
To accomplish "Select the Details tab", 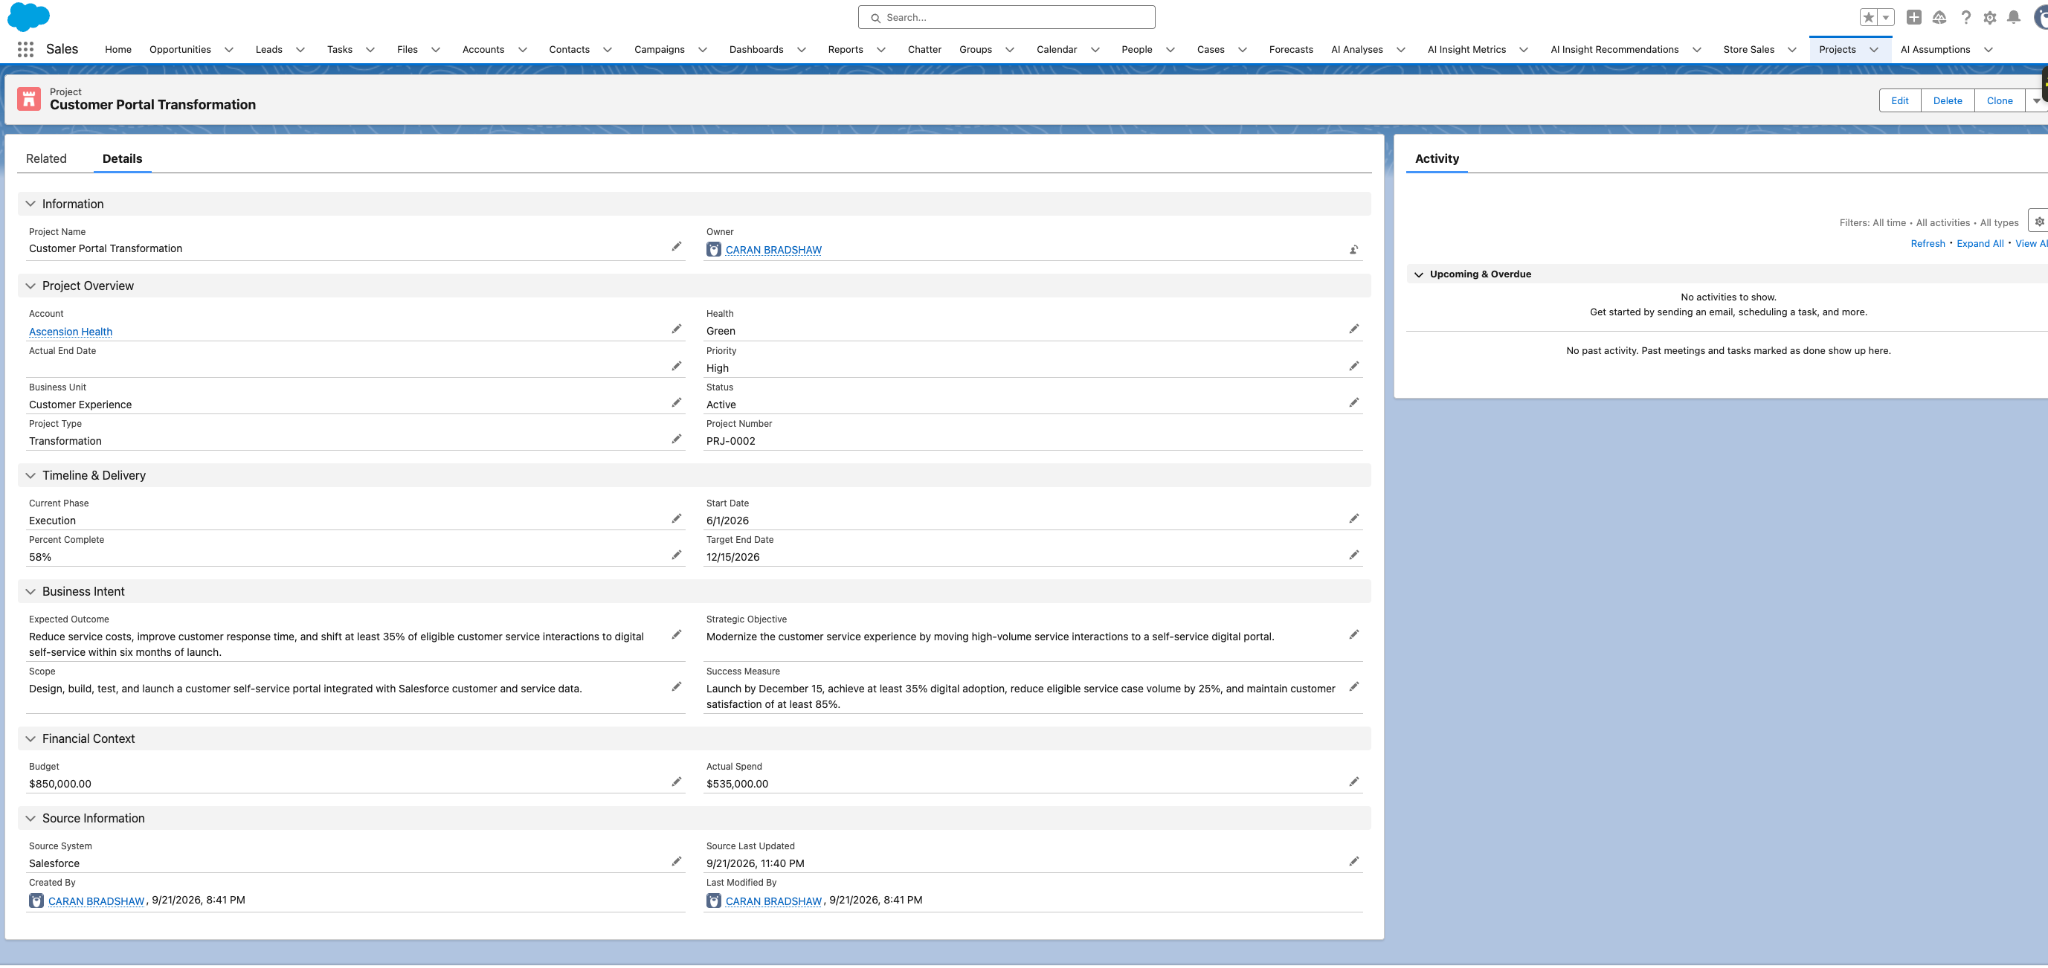I will 122,159.
